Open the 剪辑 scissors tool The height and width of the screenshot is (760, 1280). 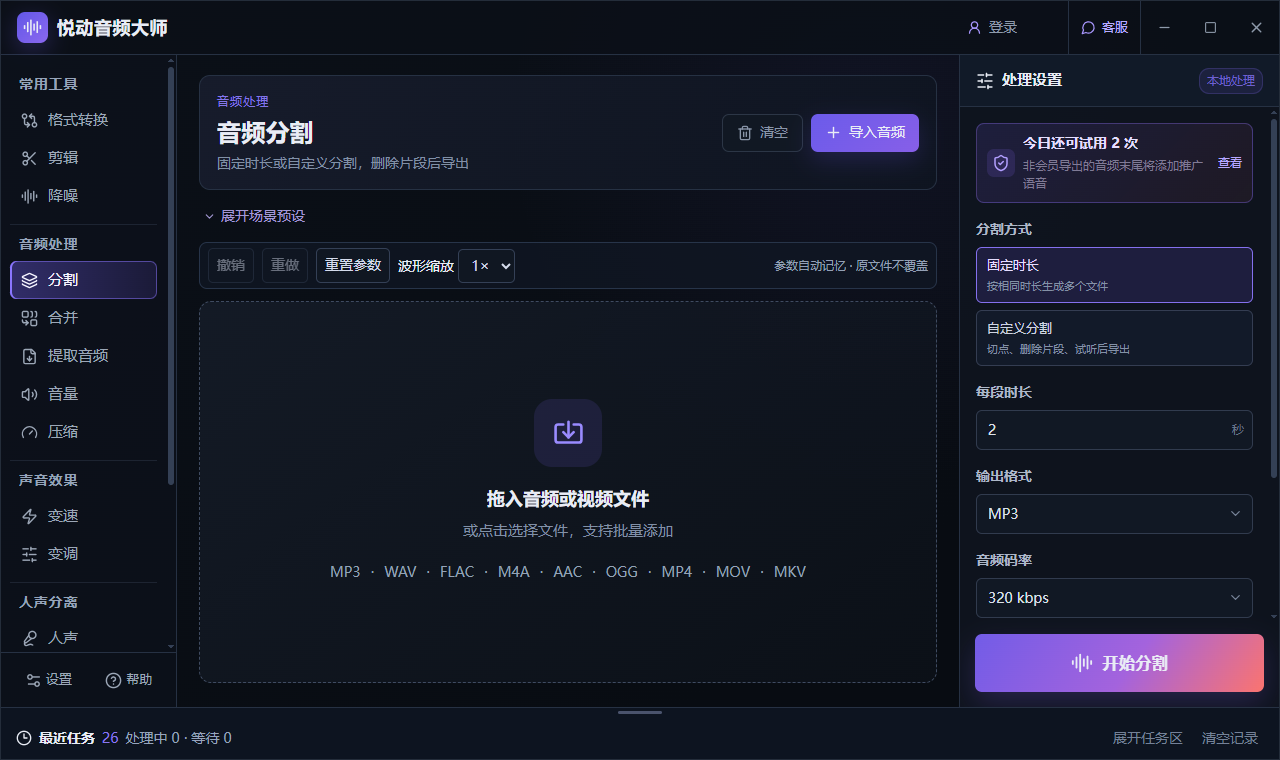[83, 158]
